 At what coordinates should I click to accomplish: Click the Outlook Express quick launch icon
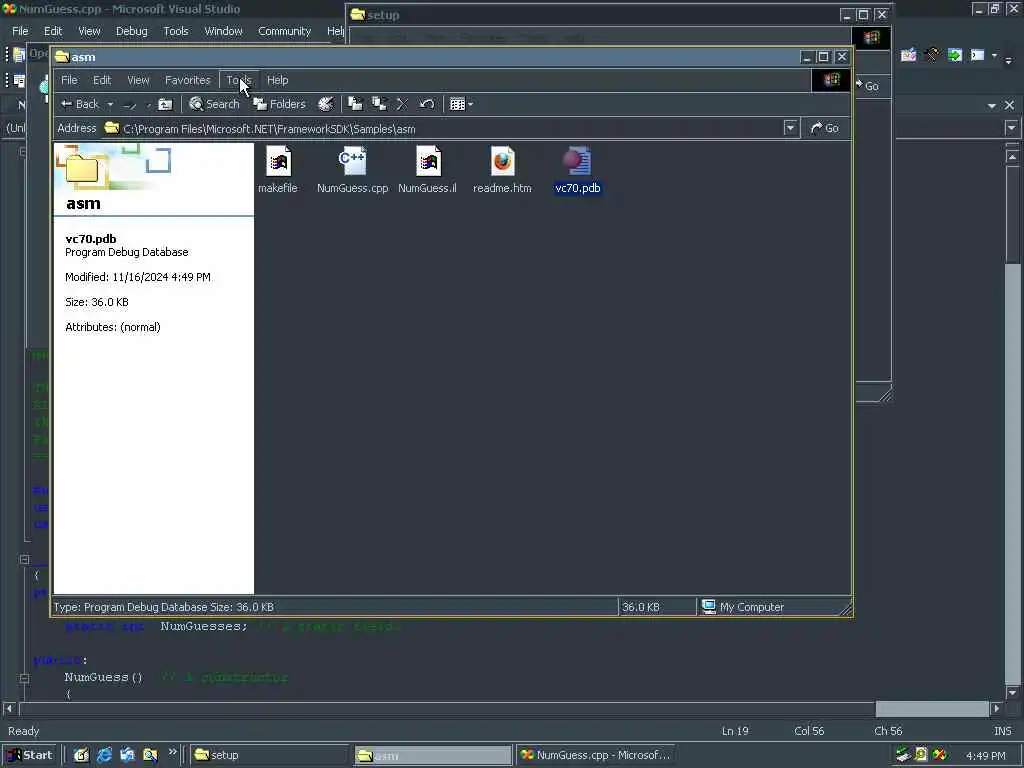tap(127, 755)
